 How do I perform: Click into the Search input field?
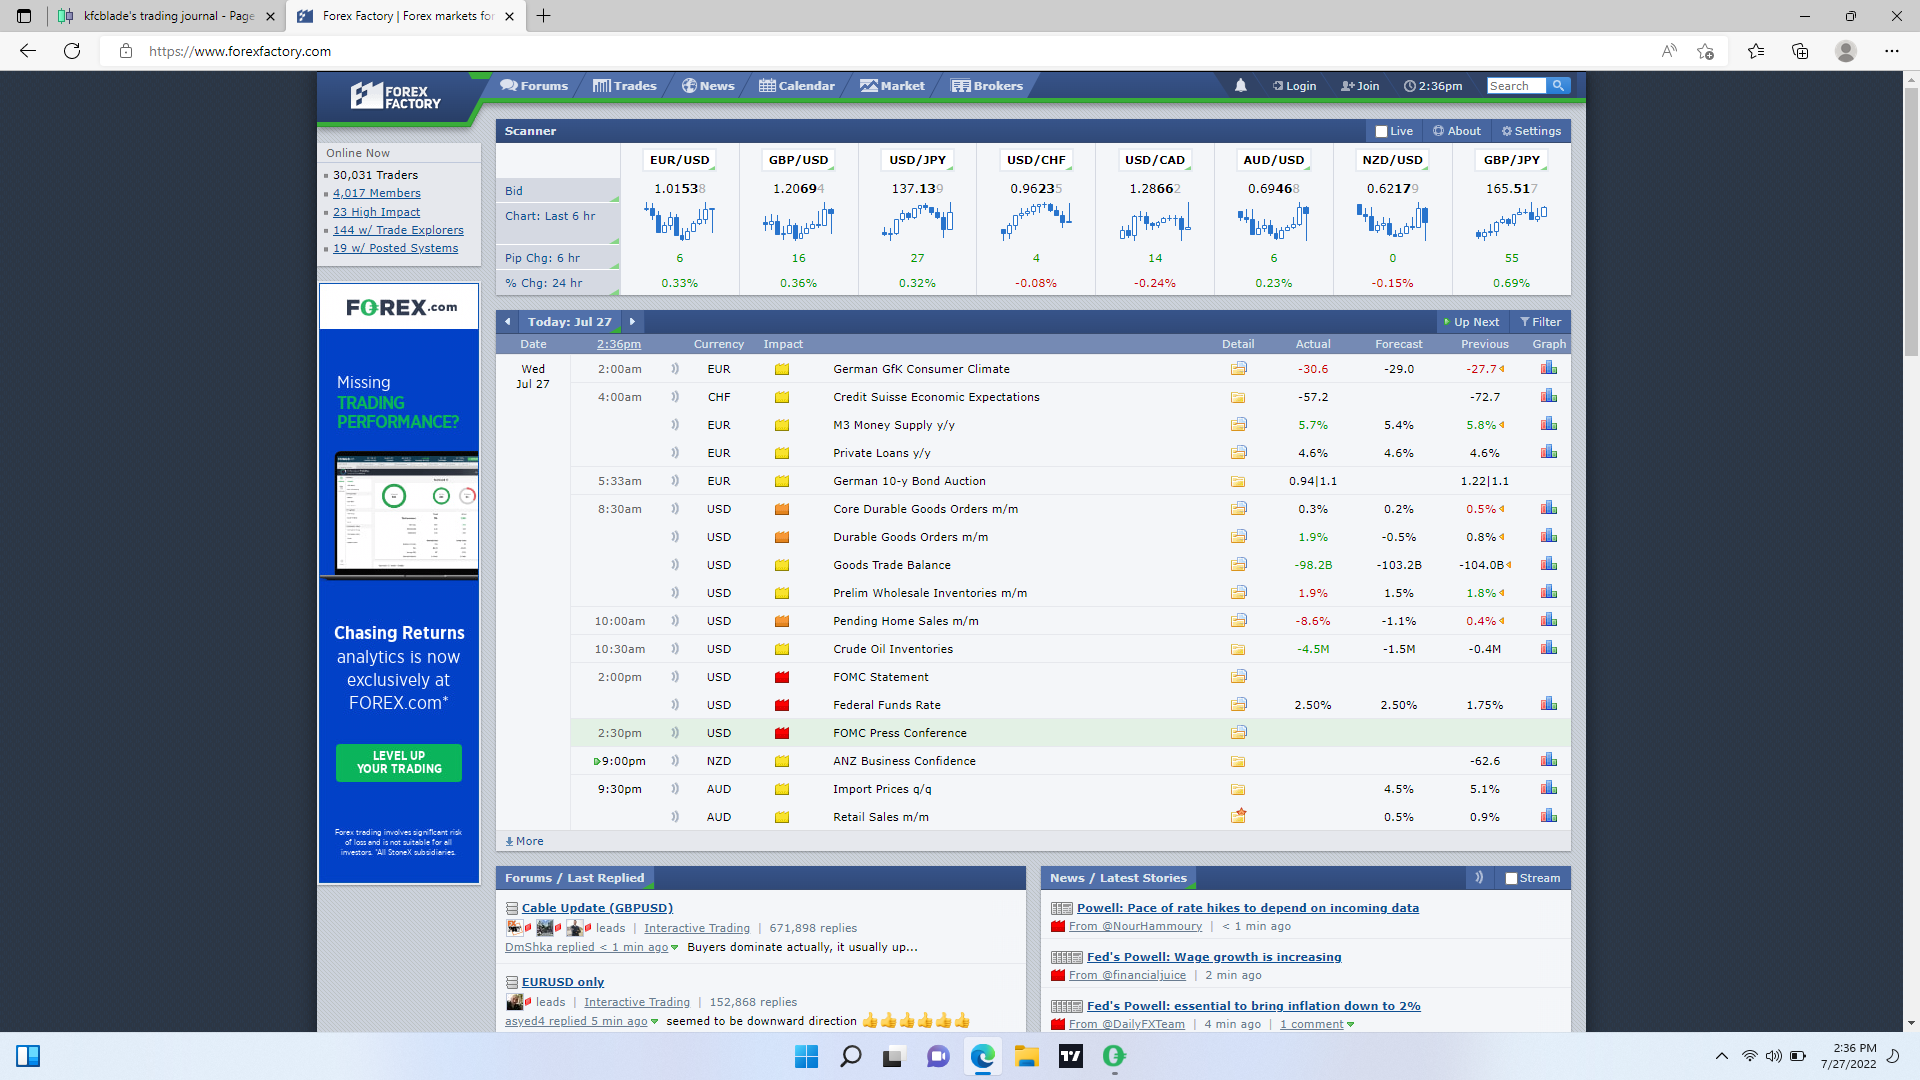tap(1515, 86)
